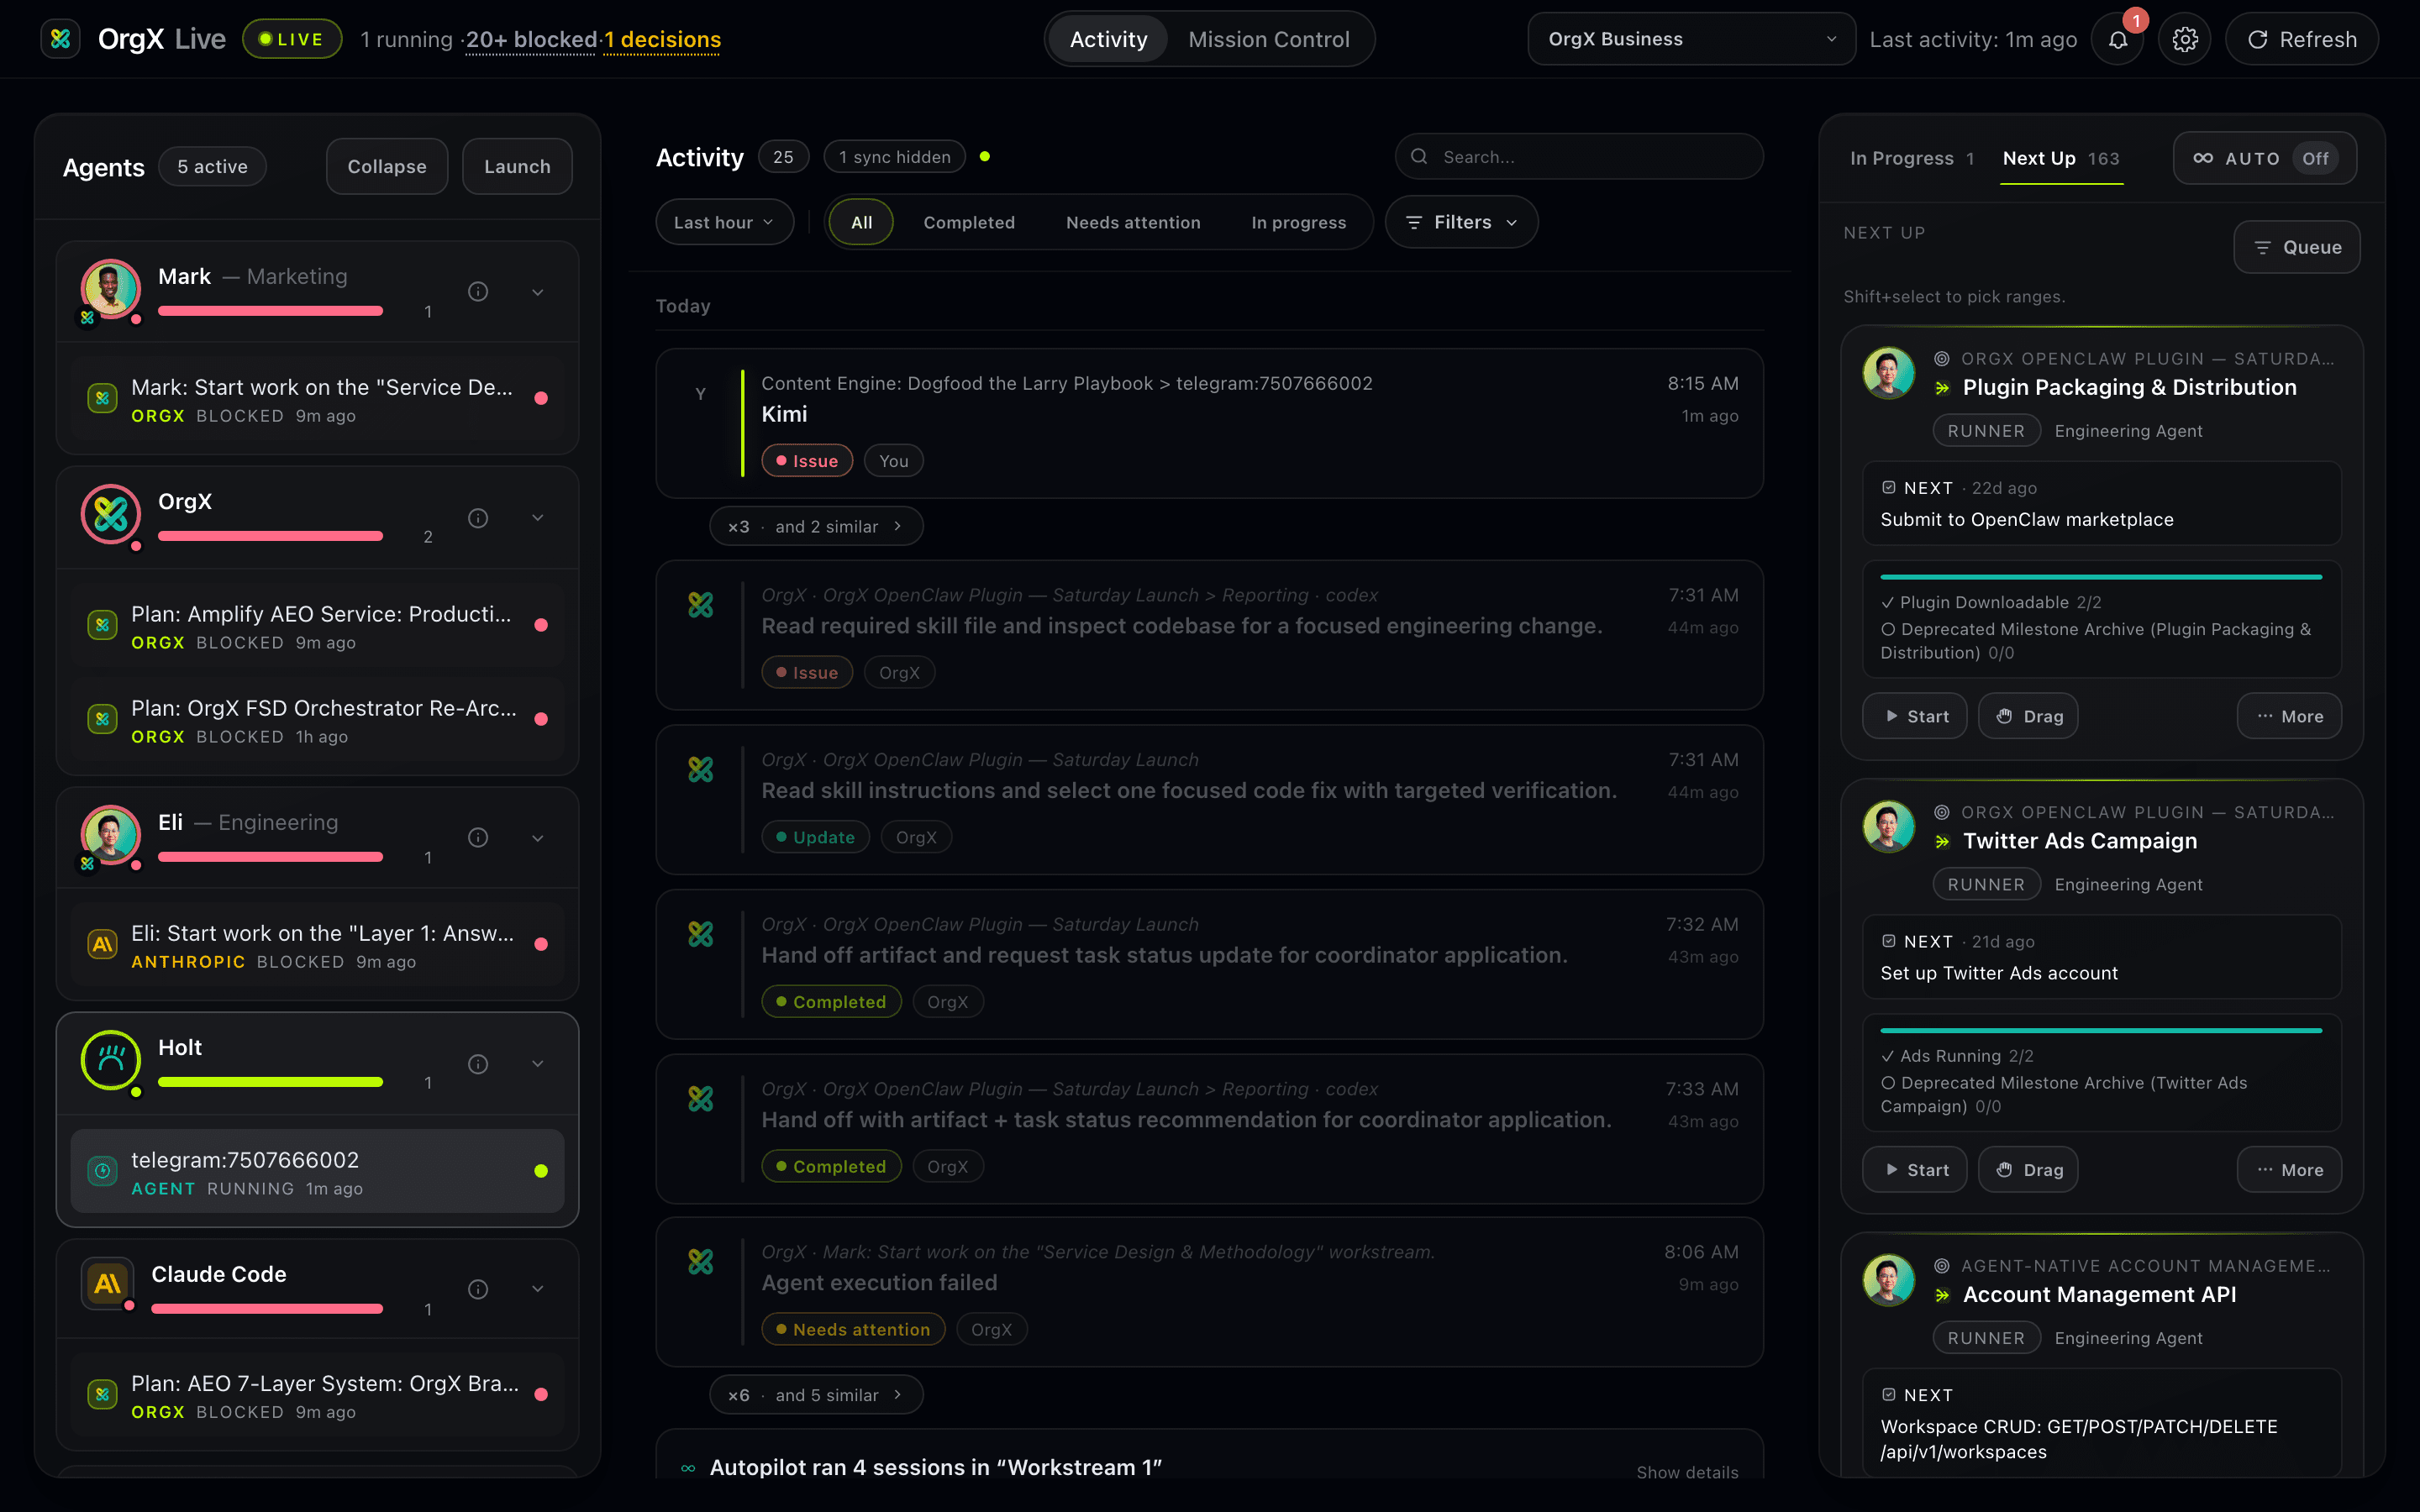Viewport: 2420px width, 1512px height.
Task: Expand the Holt agent card chevron
Action: click(539, 1063)
